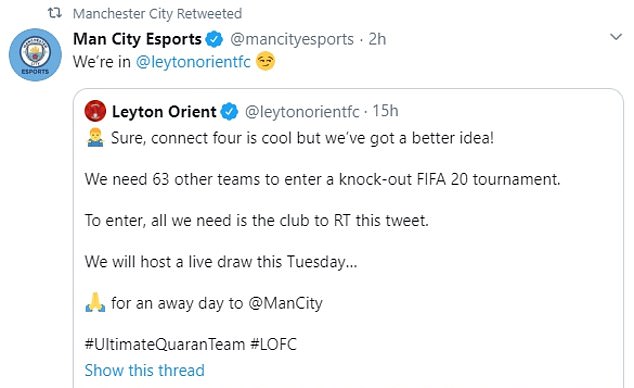Click the #UltimateQuaranTeam hashtag

coord(165,344)
